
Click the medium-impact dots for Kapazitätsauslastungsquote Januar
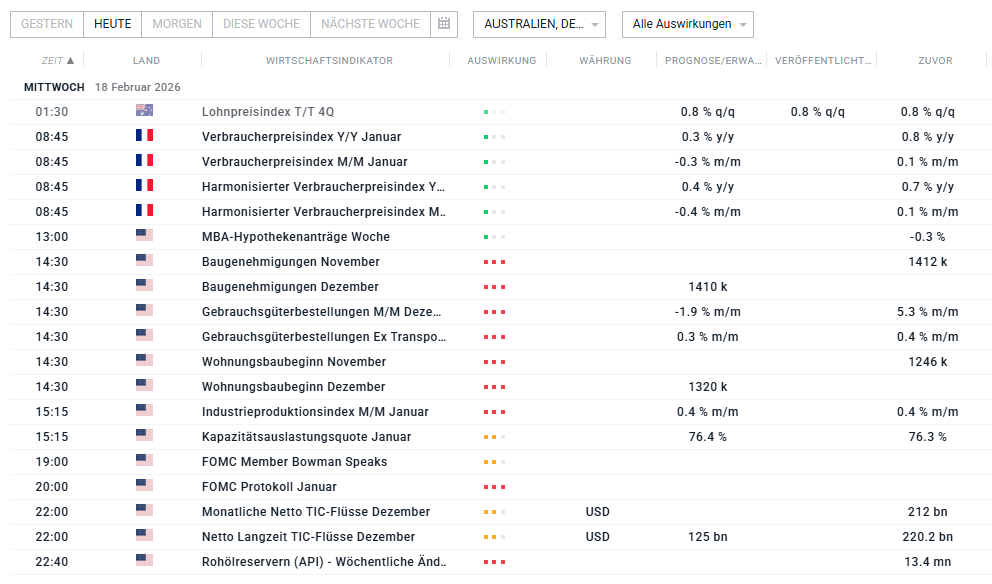[x=494, y=436]
